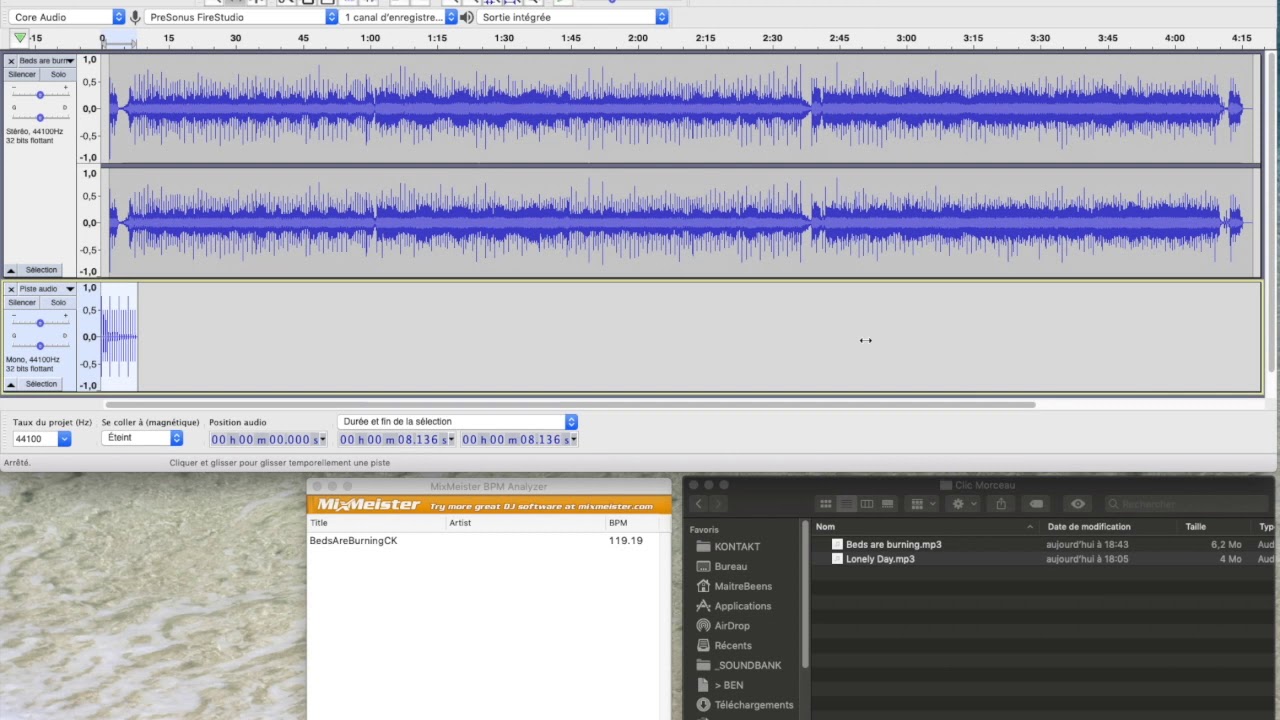Click the Finder share icon
Viewport: 1280px width, 720px height.
[x=1001, y=504]
